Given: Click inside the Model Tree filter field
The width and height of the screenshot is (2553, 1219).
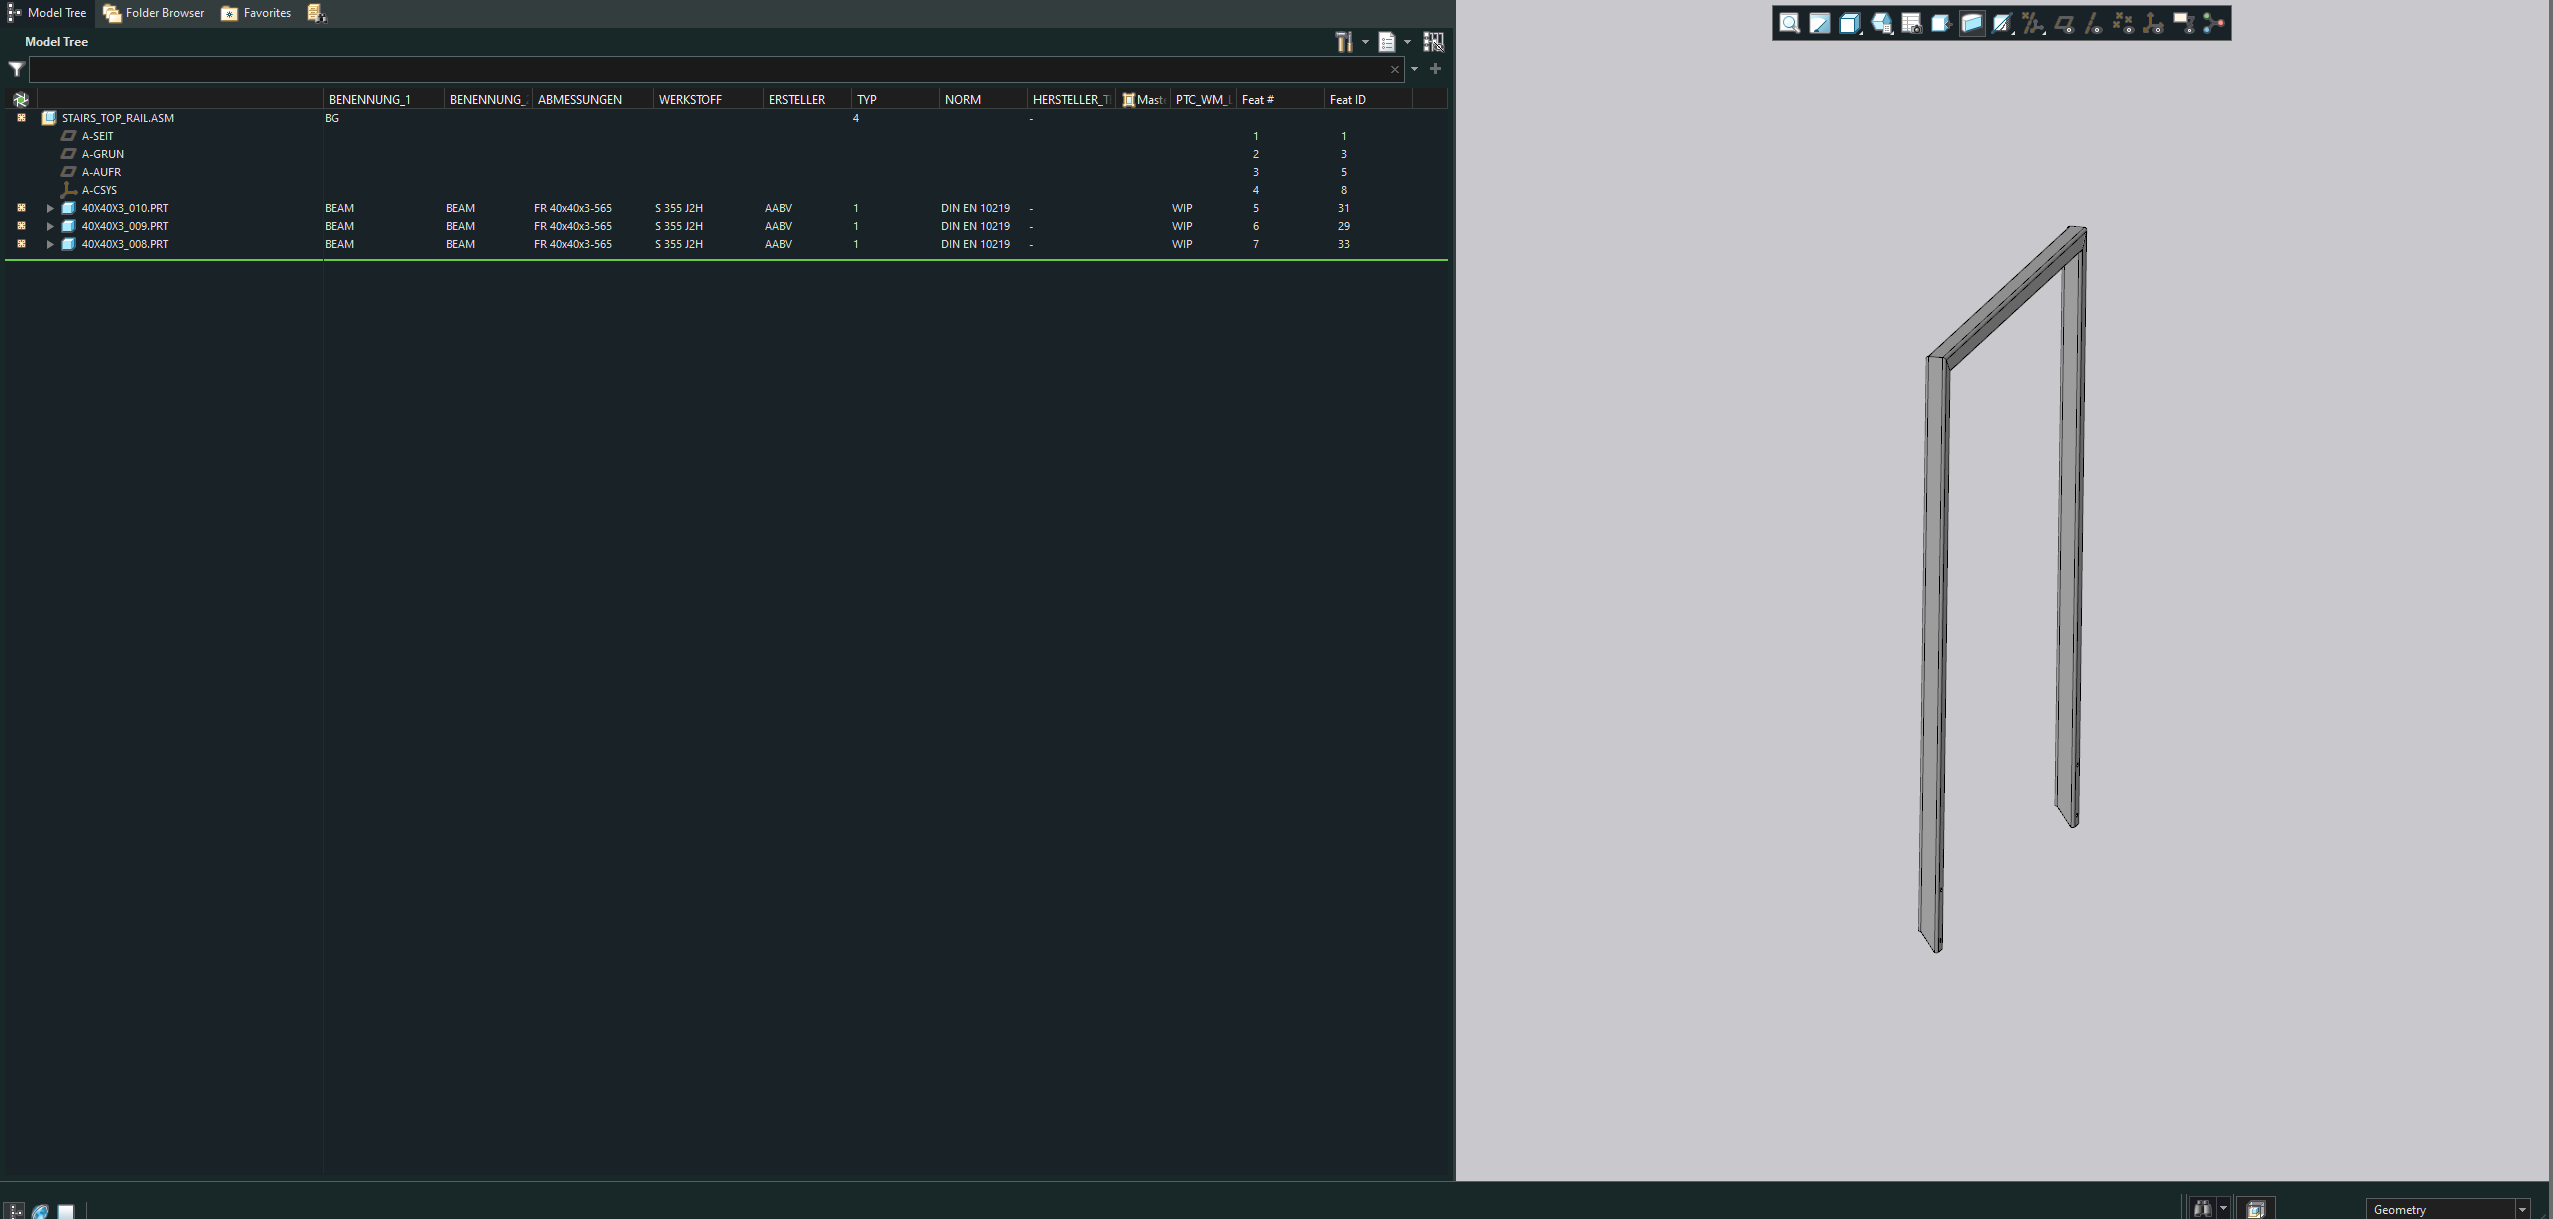Looking at the screenshot, I should pos(700,69).
